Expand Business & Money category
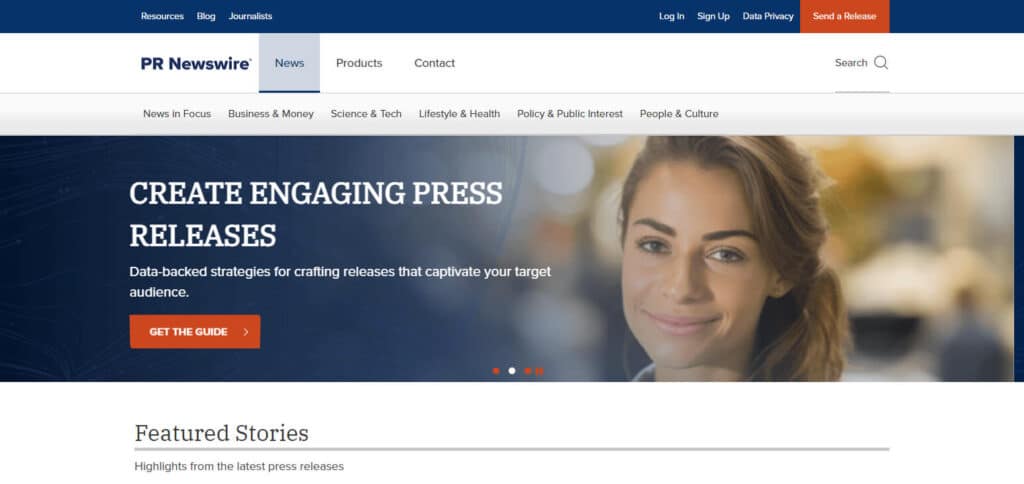 270,114
